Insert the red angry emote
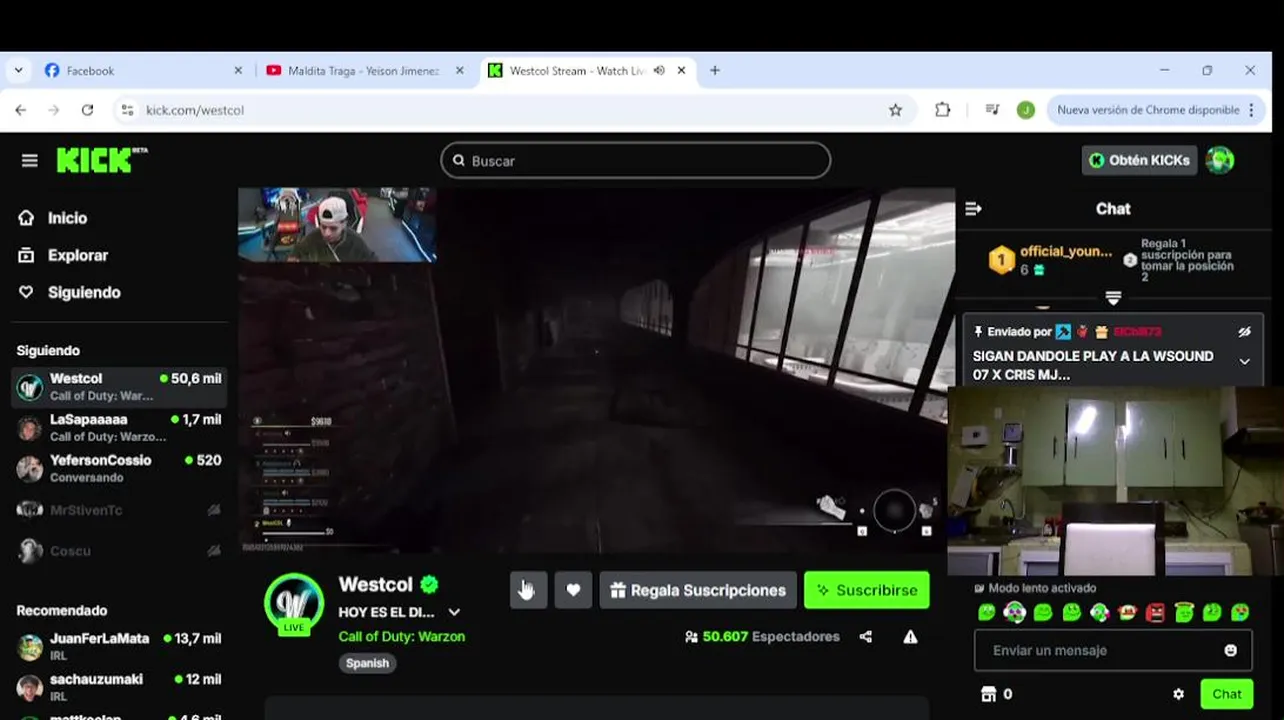This screenshot has height=720, width=1284. click(1155, 612)
